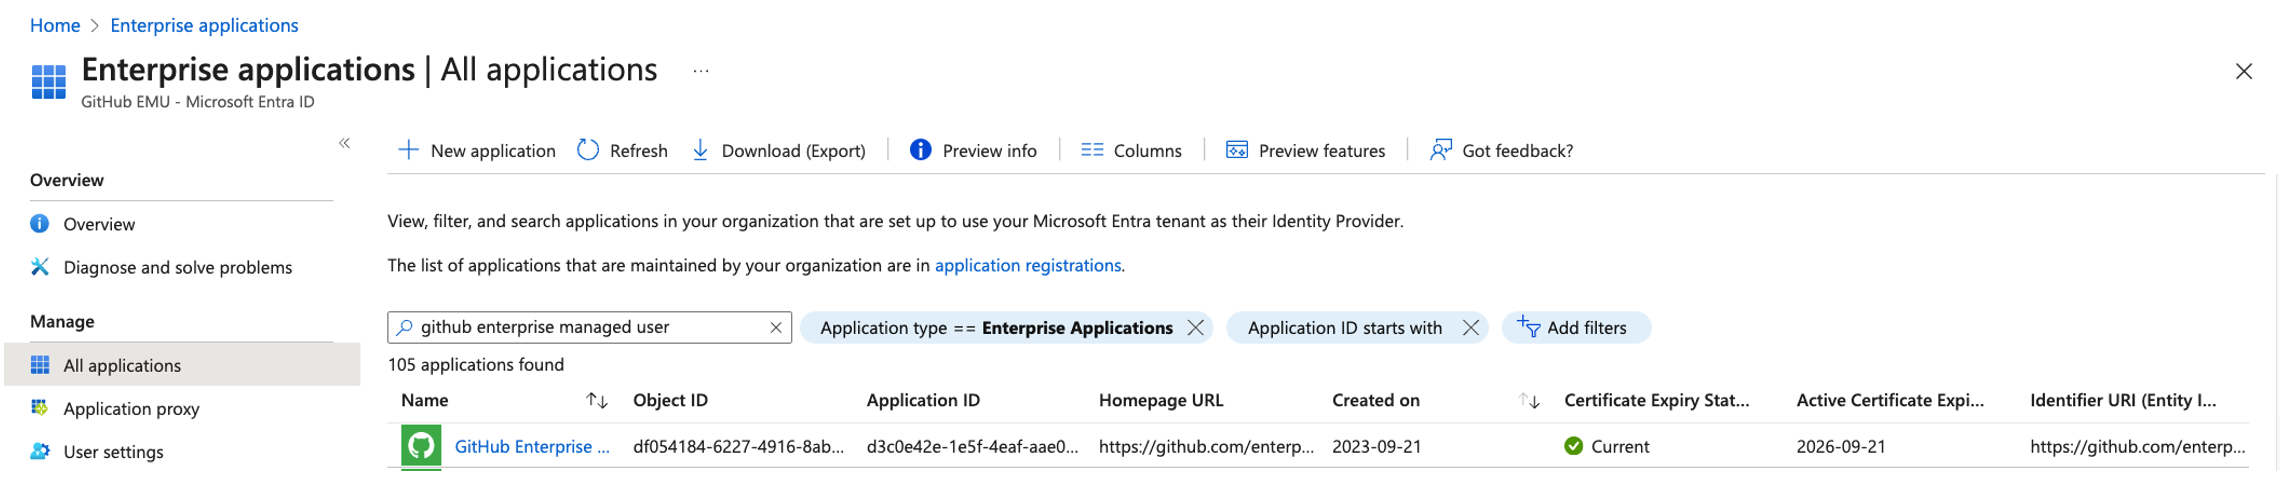Click the Diagnose and solve problems wrench icon
Image resolution: width=2280 pixels, height=497 pixels.
40,267
